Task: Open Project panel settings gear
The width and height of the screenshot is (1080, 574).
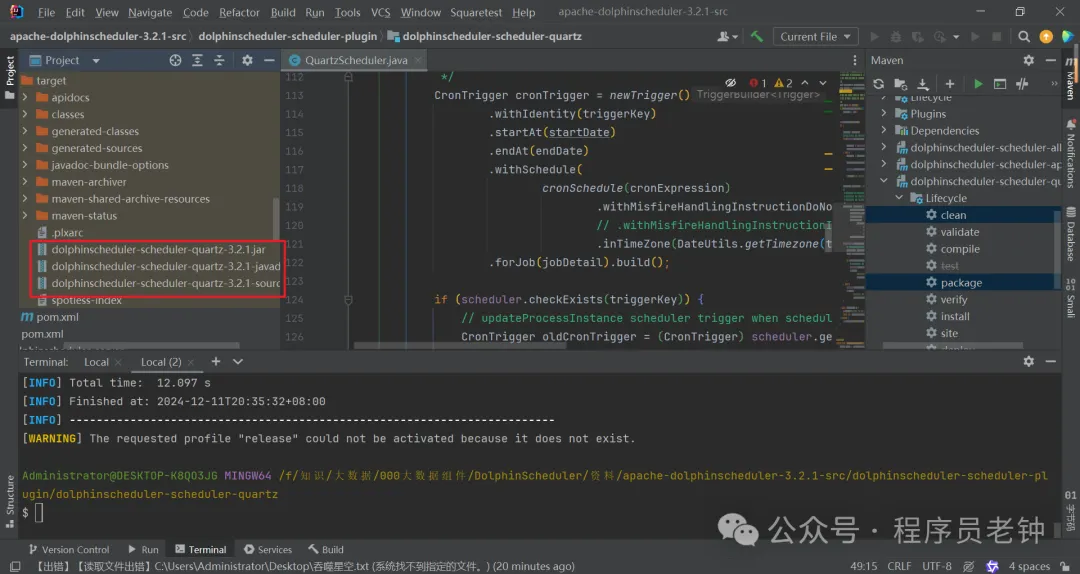Action: [247, 61]
